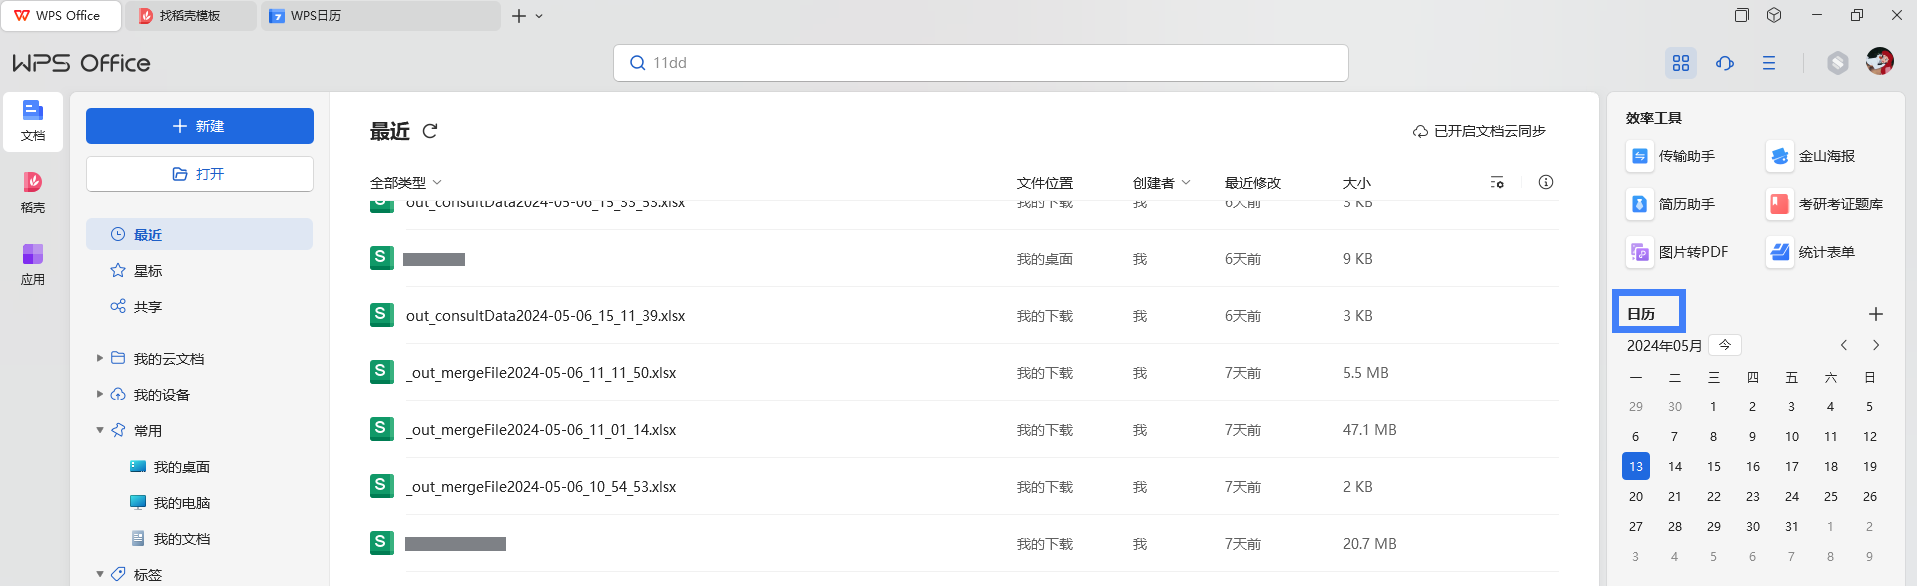Select May 1 in calendar
The height and width of the screenshot is (586, 1917).
(x=1713, y=406)
